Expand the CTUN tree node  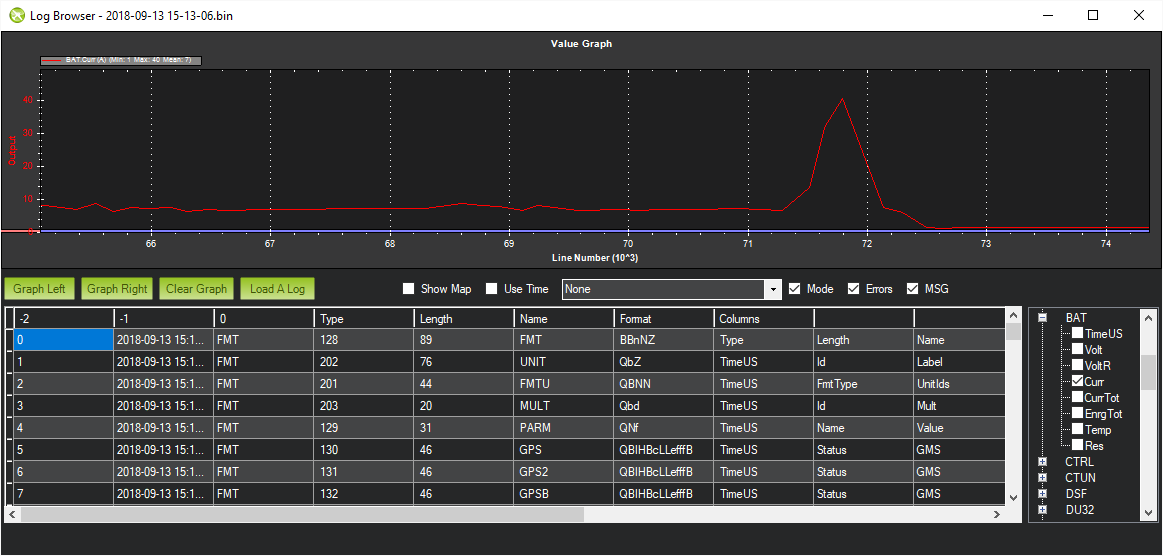(x=1042, y=478)
